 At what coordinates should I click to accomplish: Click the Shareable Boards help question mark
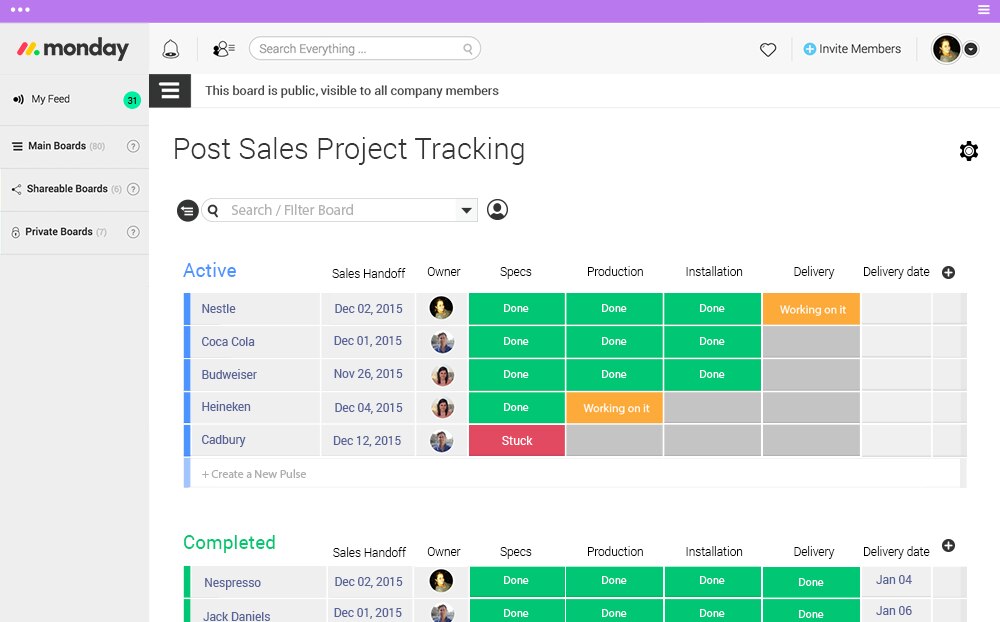(133, 189)
